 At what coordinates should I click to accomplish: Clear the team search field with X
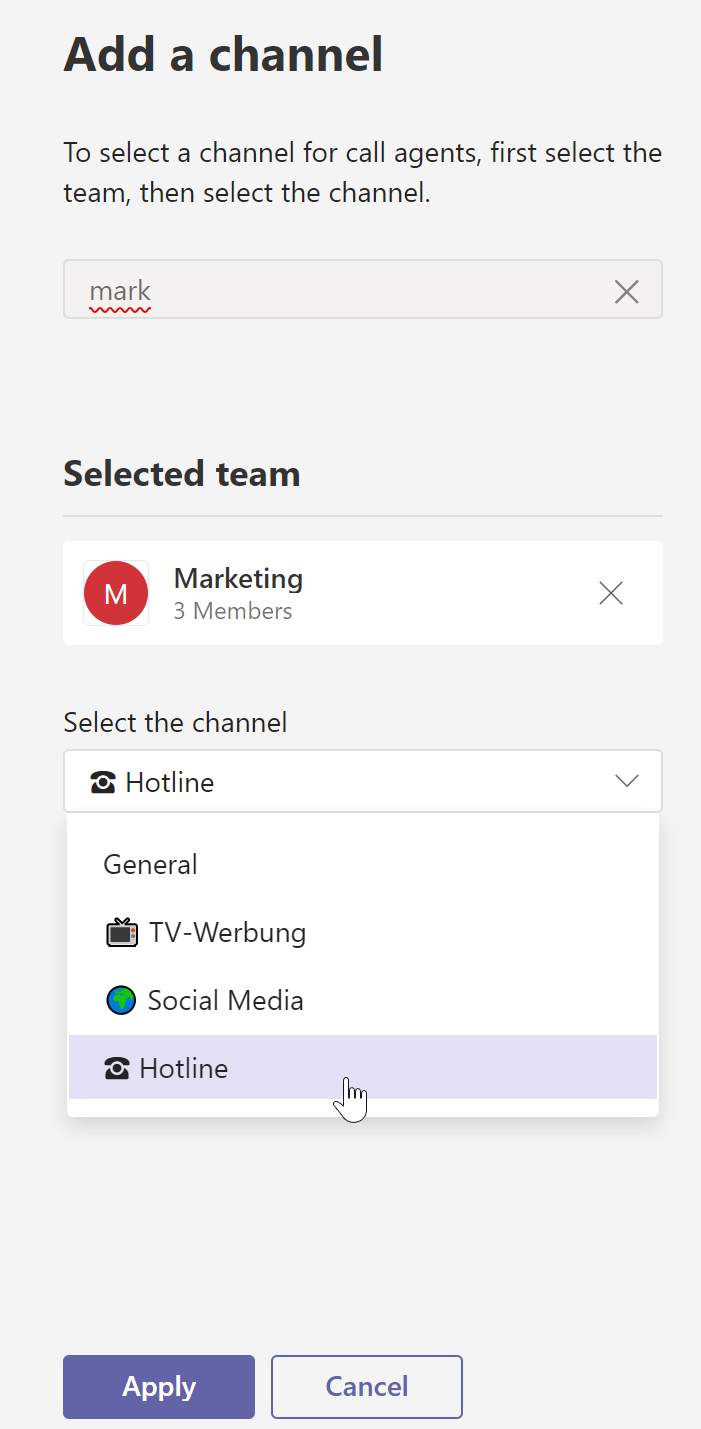(x=626, y=292)
